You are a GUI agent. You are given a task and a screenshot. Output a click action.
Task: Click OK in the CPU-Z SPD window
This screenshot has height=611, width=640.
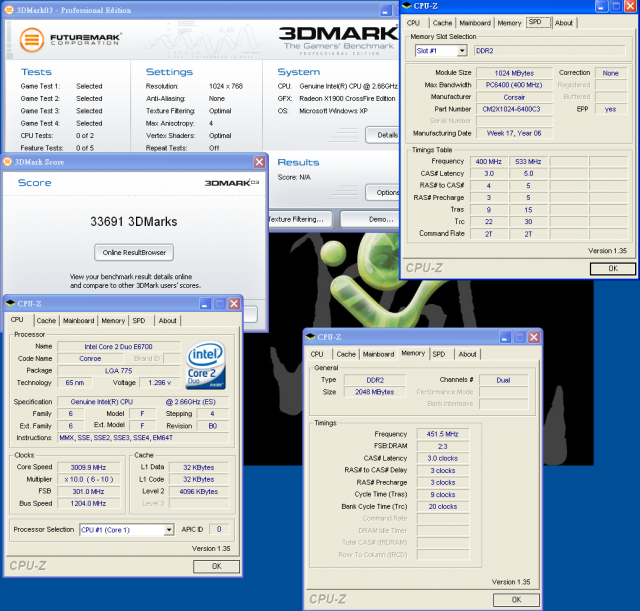coord(613,268)
